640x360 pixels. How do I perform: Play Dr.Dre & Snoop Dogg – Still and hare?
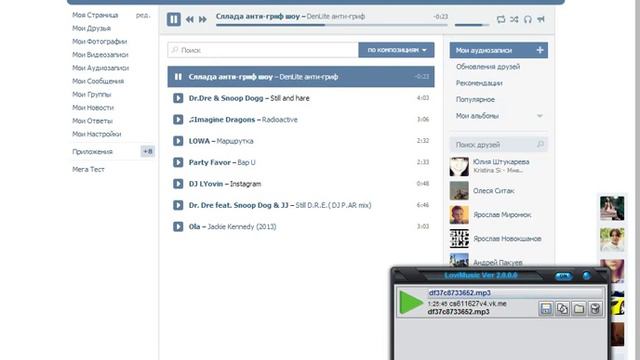coord(178,98)
